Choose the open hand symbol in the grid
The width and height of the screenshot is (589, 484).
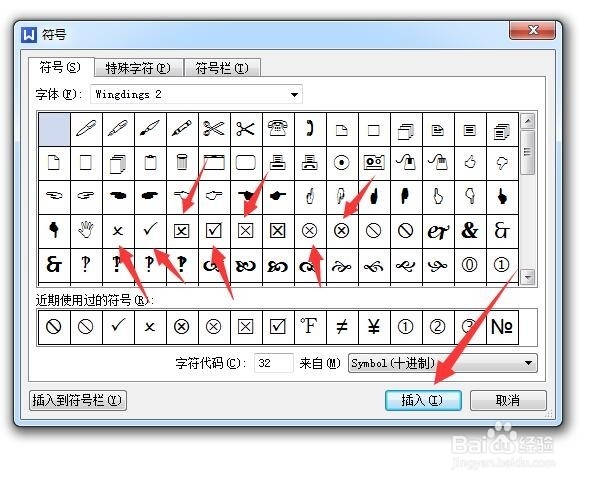[x=86, y=230]
